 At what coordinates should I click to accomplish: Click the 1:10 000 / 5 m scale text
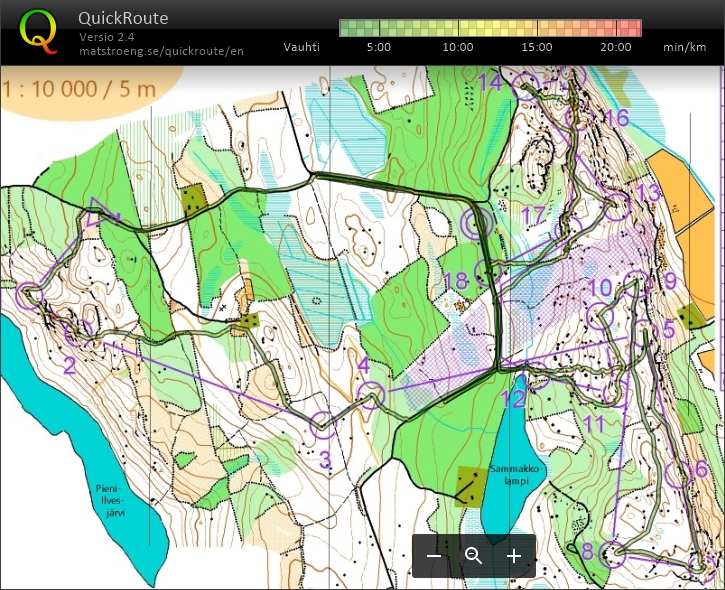tap(80, 89)
